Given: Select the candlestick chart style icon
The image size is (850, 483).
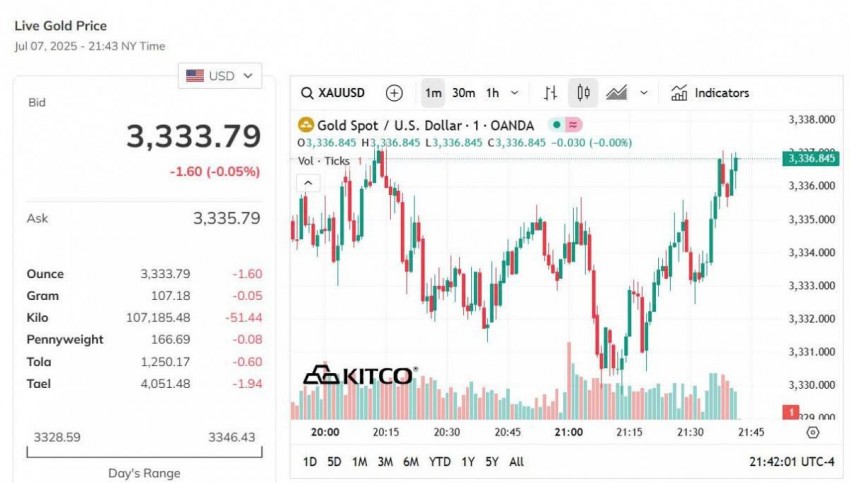Looking at the screenshot, I should point(583,93).
